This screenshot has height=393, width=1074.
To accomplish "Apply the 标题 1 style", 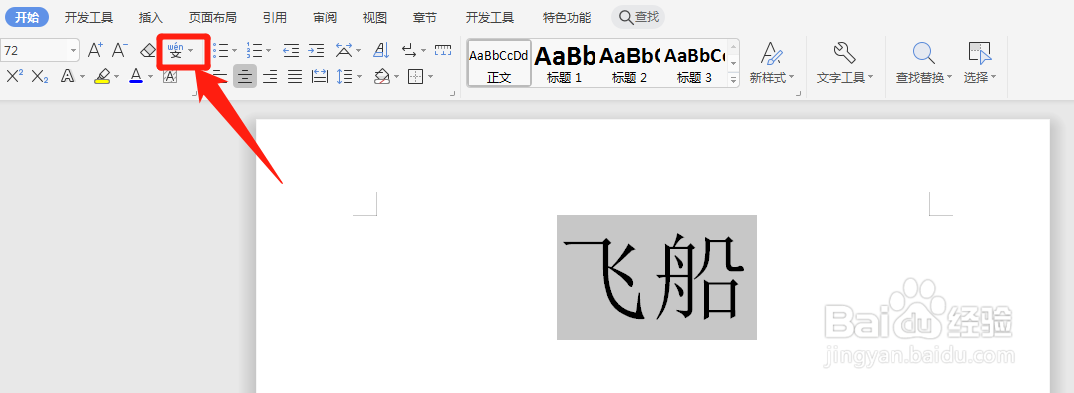I will pyautogui.click(x=564, y=63).
